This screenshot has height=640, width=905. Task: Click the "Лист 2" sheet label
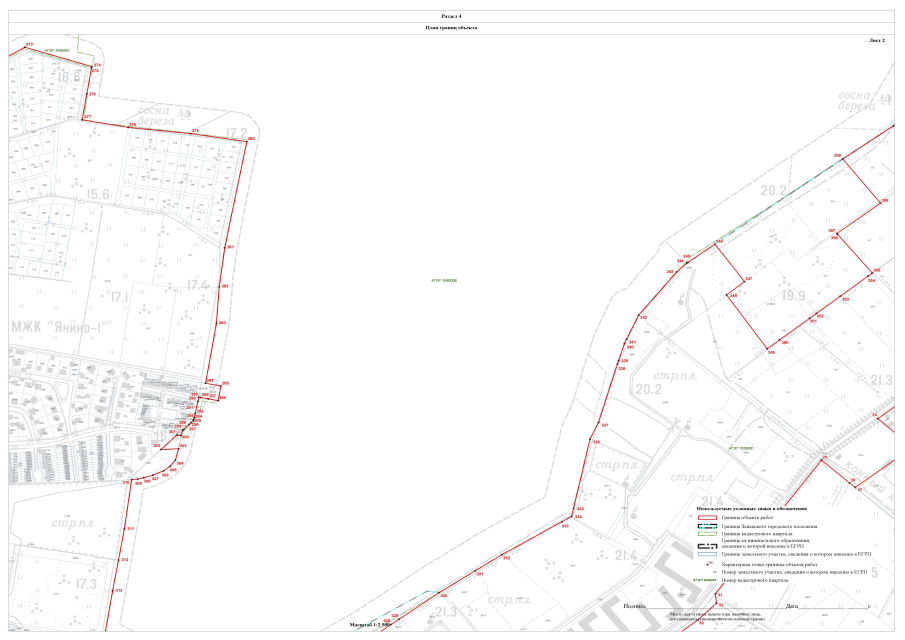(x=876, y=40)
